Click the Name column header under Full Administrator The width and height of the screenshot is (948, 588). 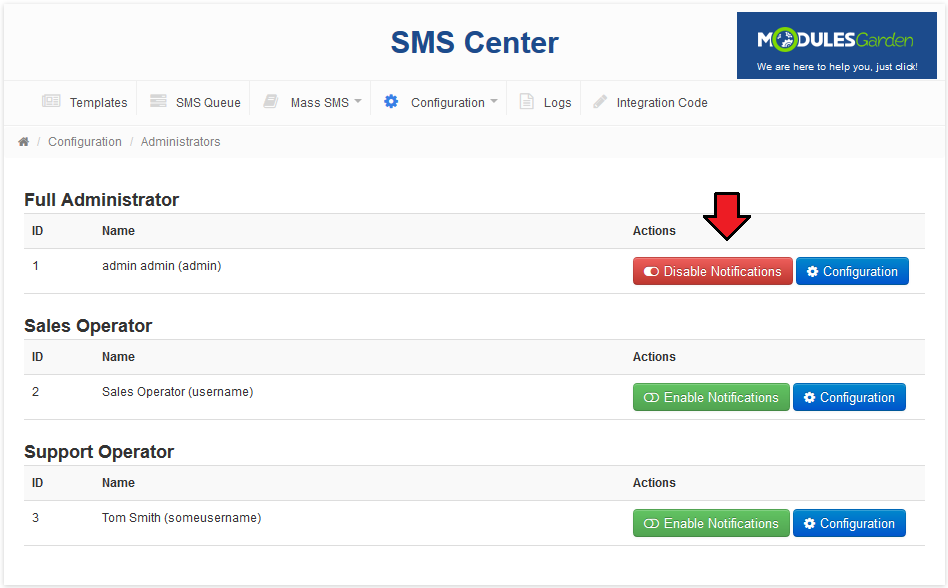click(x=118, y=231)
